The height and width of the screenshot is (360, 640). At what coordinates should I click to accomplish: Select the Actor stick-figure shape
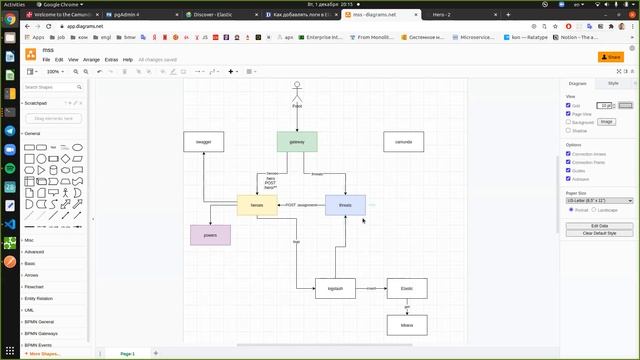pyautogui.click(x=65, y=193)
